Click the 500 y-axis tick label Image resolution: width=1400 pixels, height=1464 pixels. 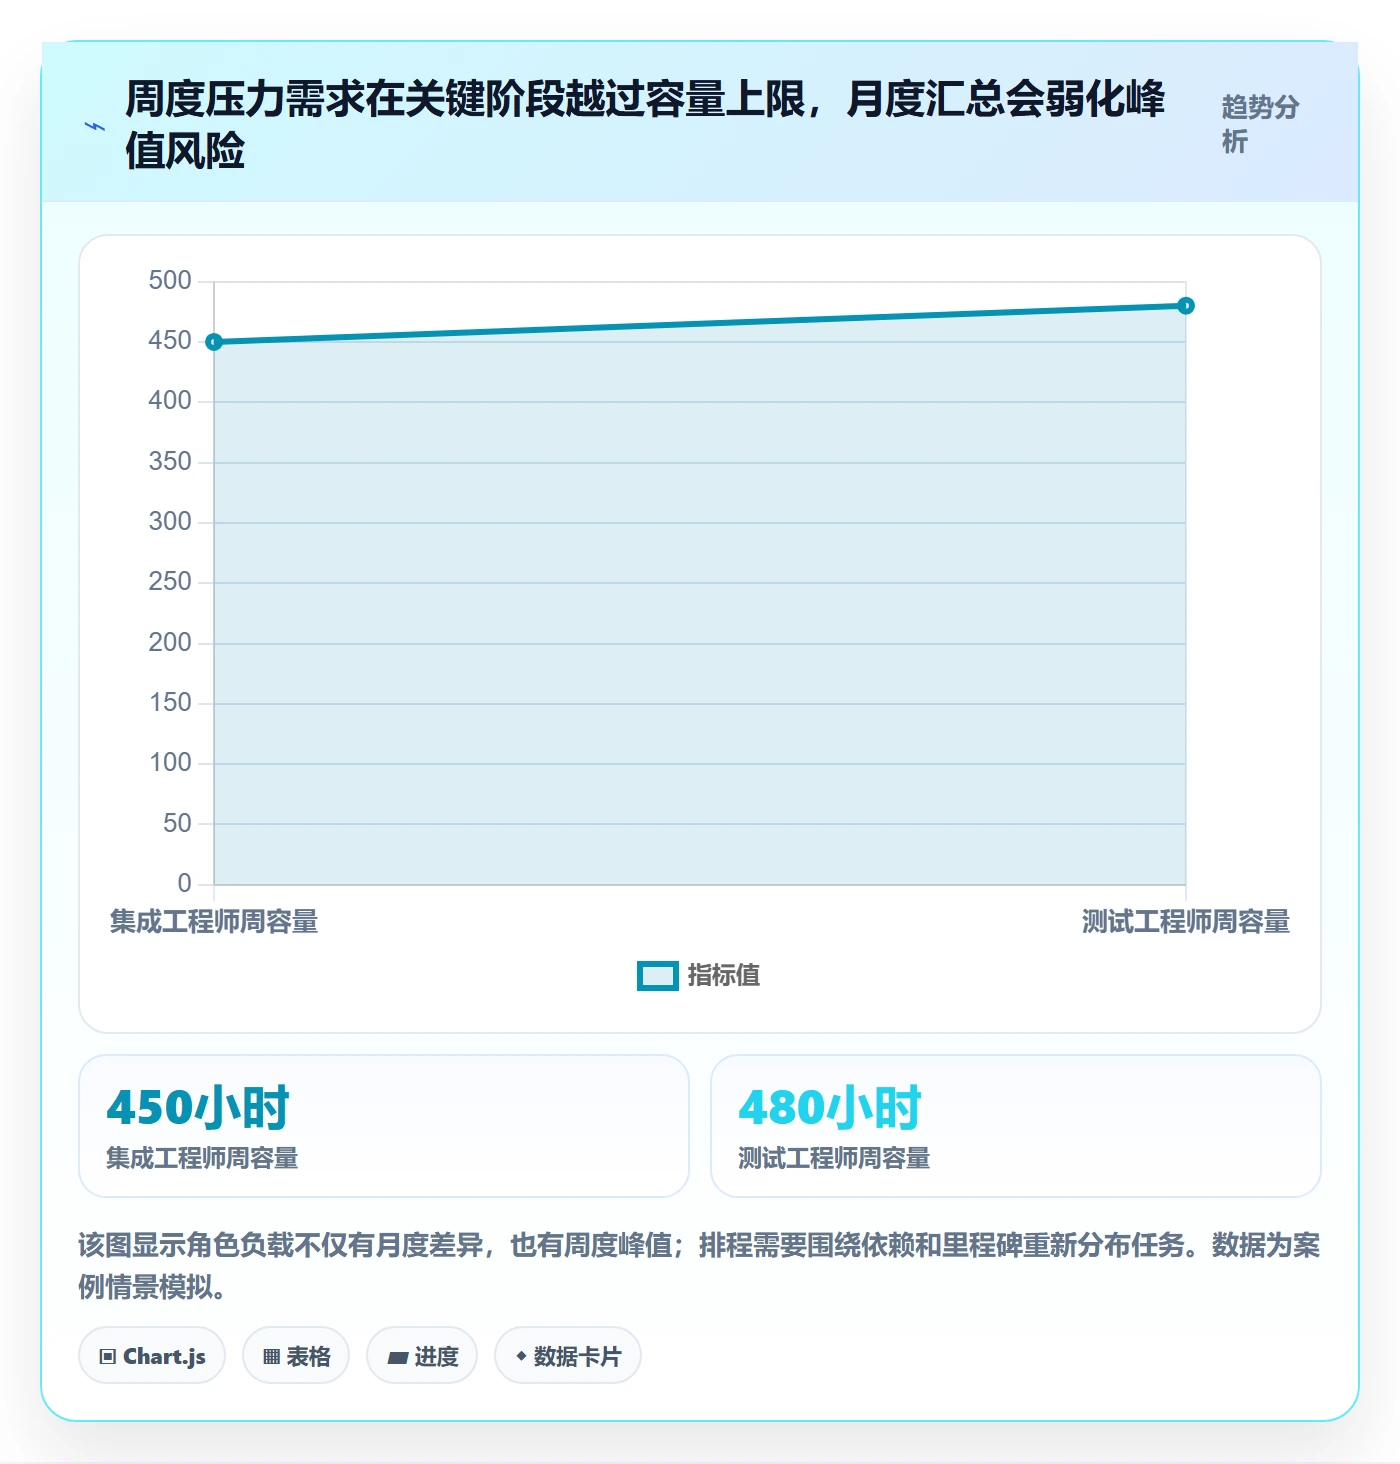[x=170, y=281]
